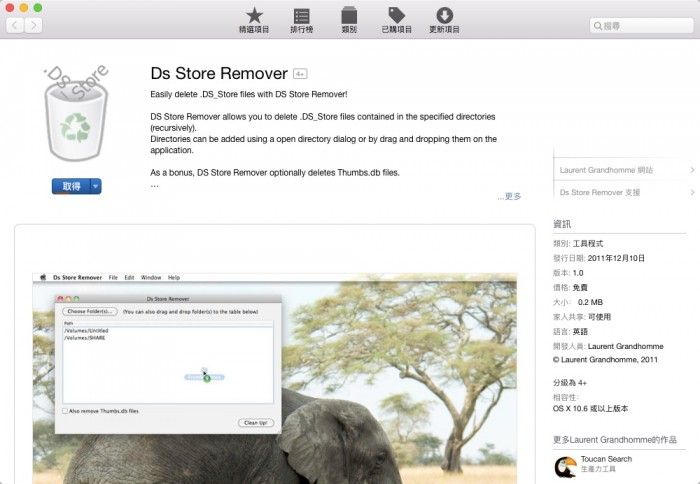Image resolution: width=700 pixels, height=484 pixels.
Task: Click family sharing value 可使用
Action: [599, 317]
